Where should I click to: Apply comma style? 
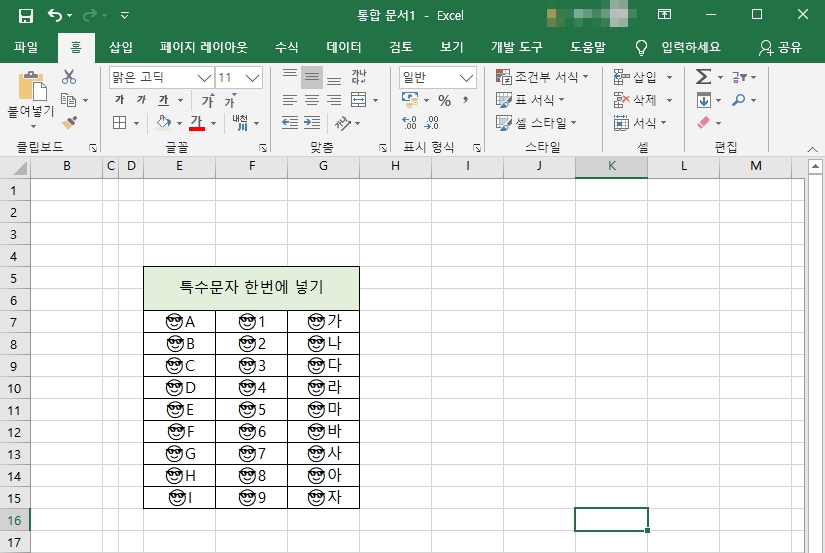point(466,99)
